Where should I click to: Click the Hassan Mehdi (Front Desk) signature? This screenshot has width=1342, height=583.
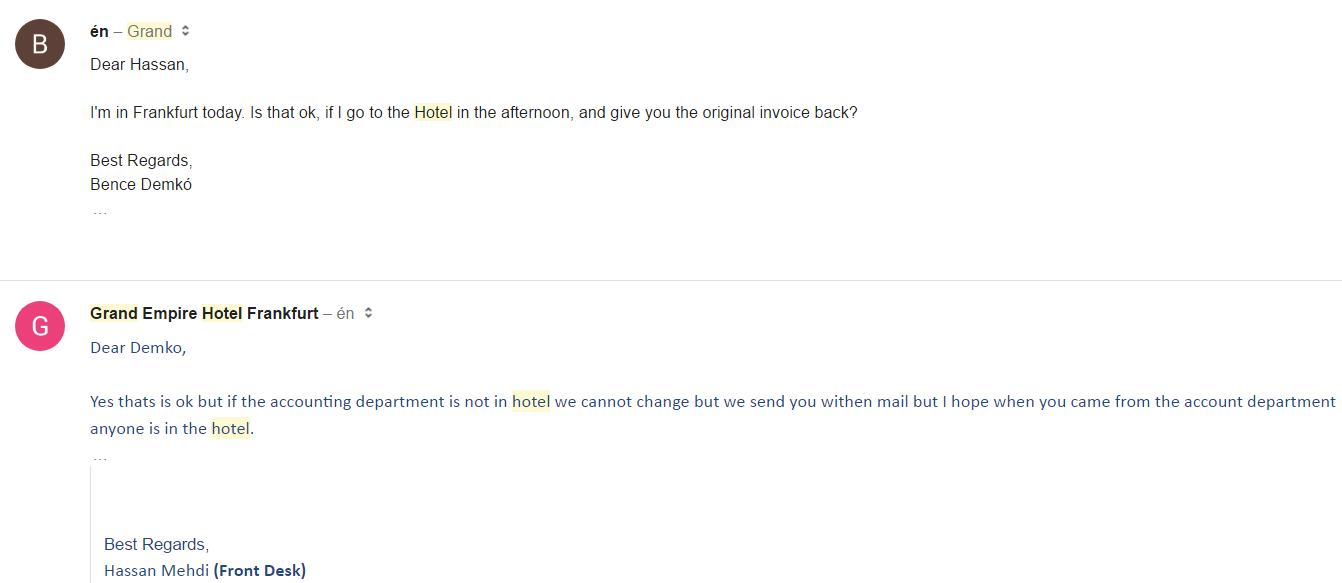(205, 571)
